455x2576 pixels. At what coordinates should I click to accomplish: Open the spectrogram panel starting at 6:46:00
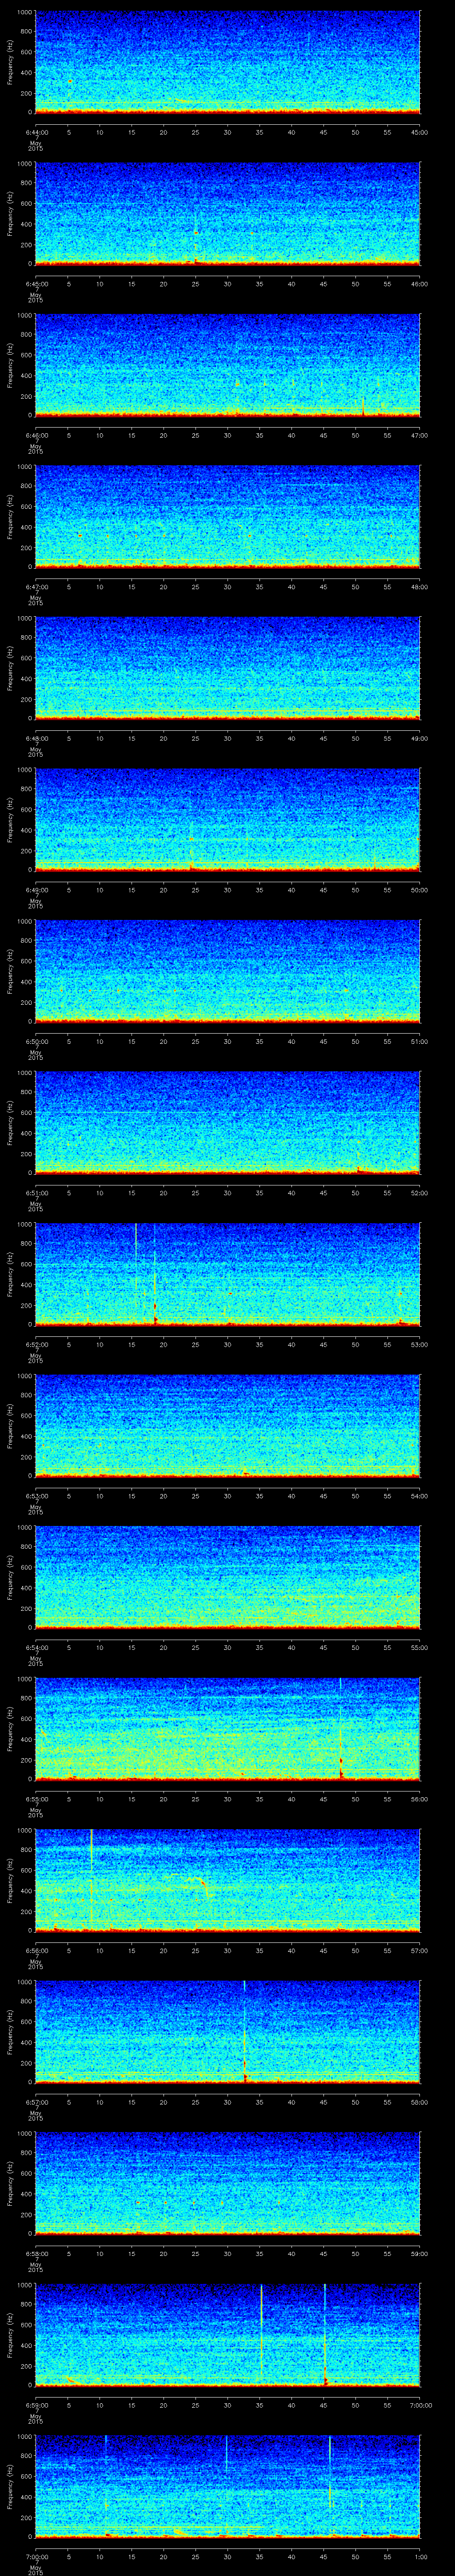click(227, 365)
